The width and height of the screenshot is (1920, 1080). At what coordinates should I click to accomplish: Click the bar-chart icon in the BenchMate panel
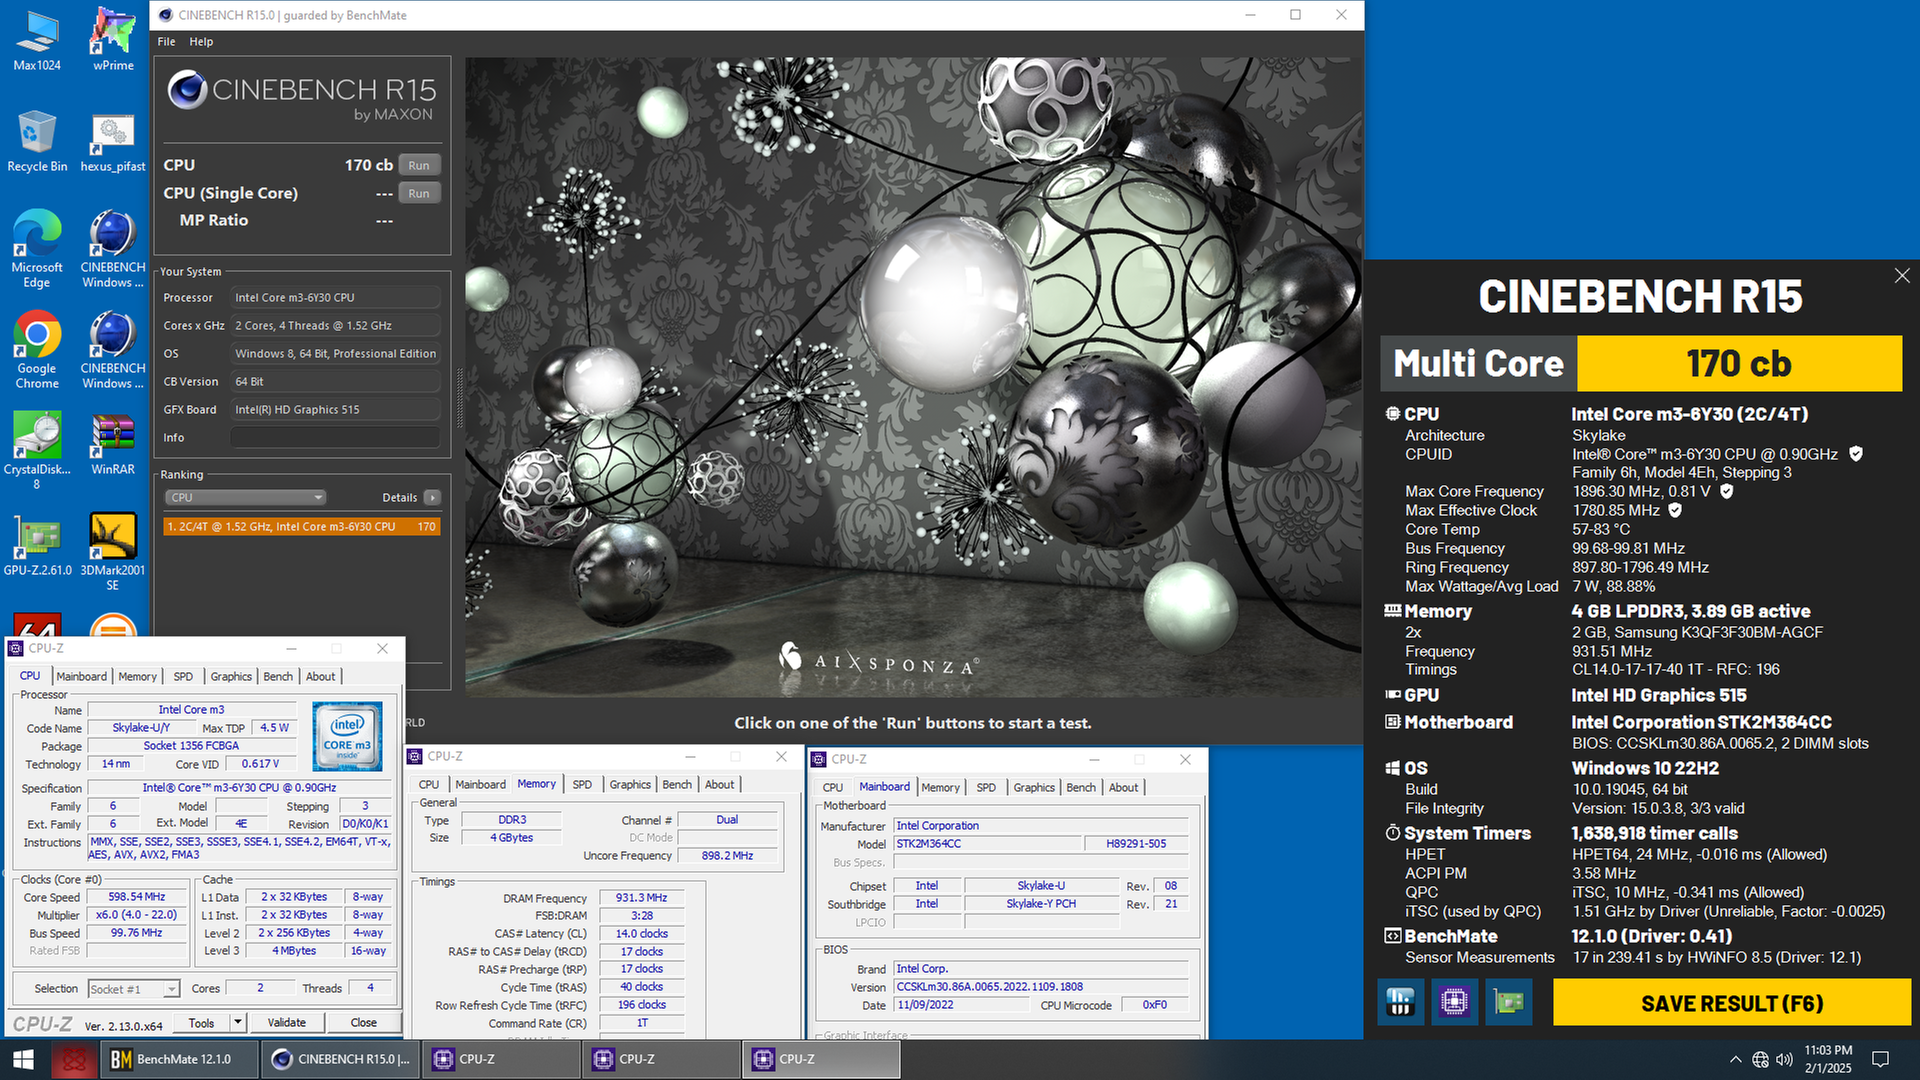[x=1400, y=1002]
